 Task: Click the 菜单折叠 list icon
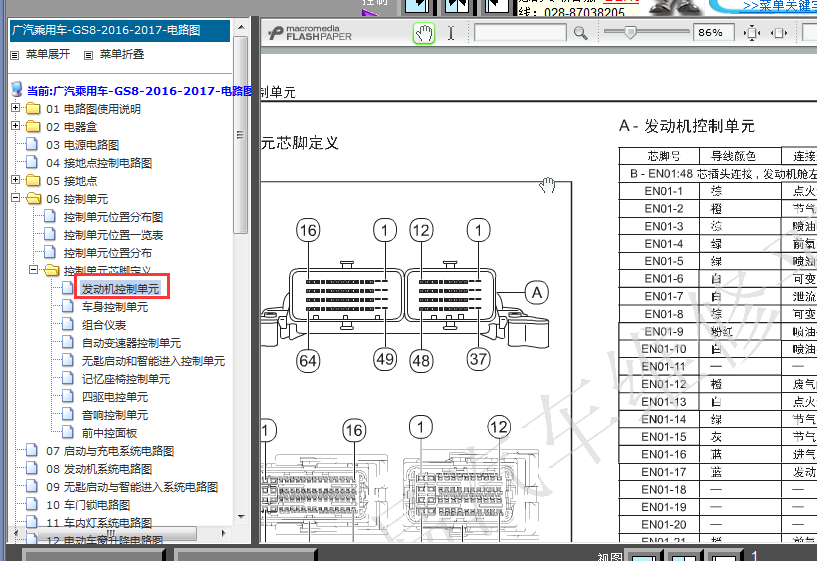(x=89, y=55)
